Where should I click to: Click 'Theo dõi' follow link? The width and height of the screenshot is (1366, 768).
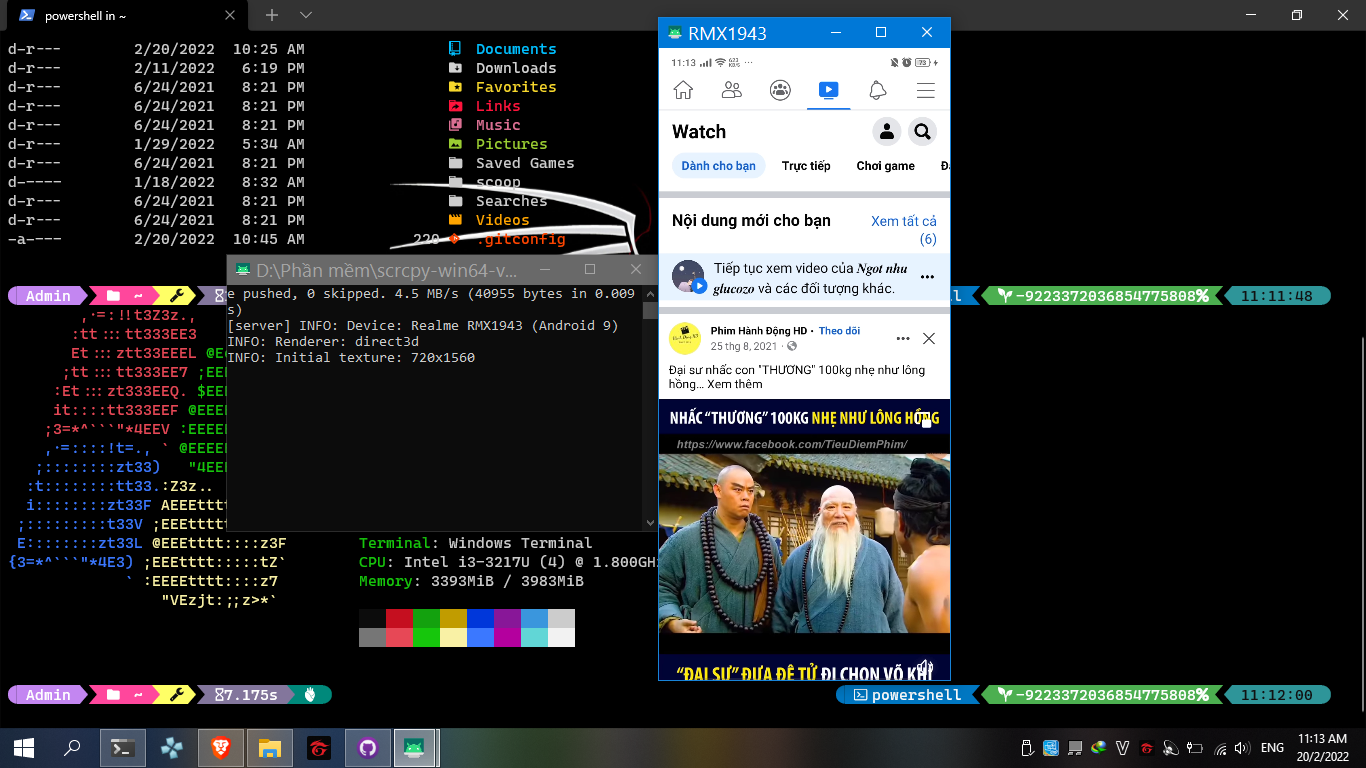[x=839, y=331]
